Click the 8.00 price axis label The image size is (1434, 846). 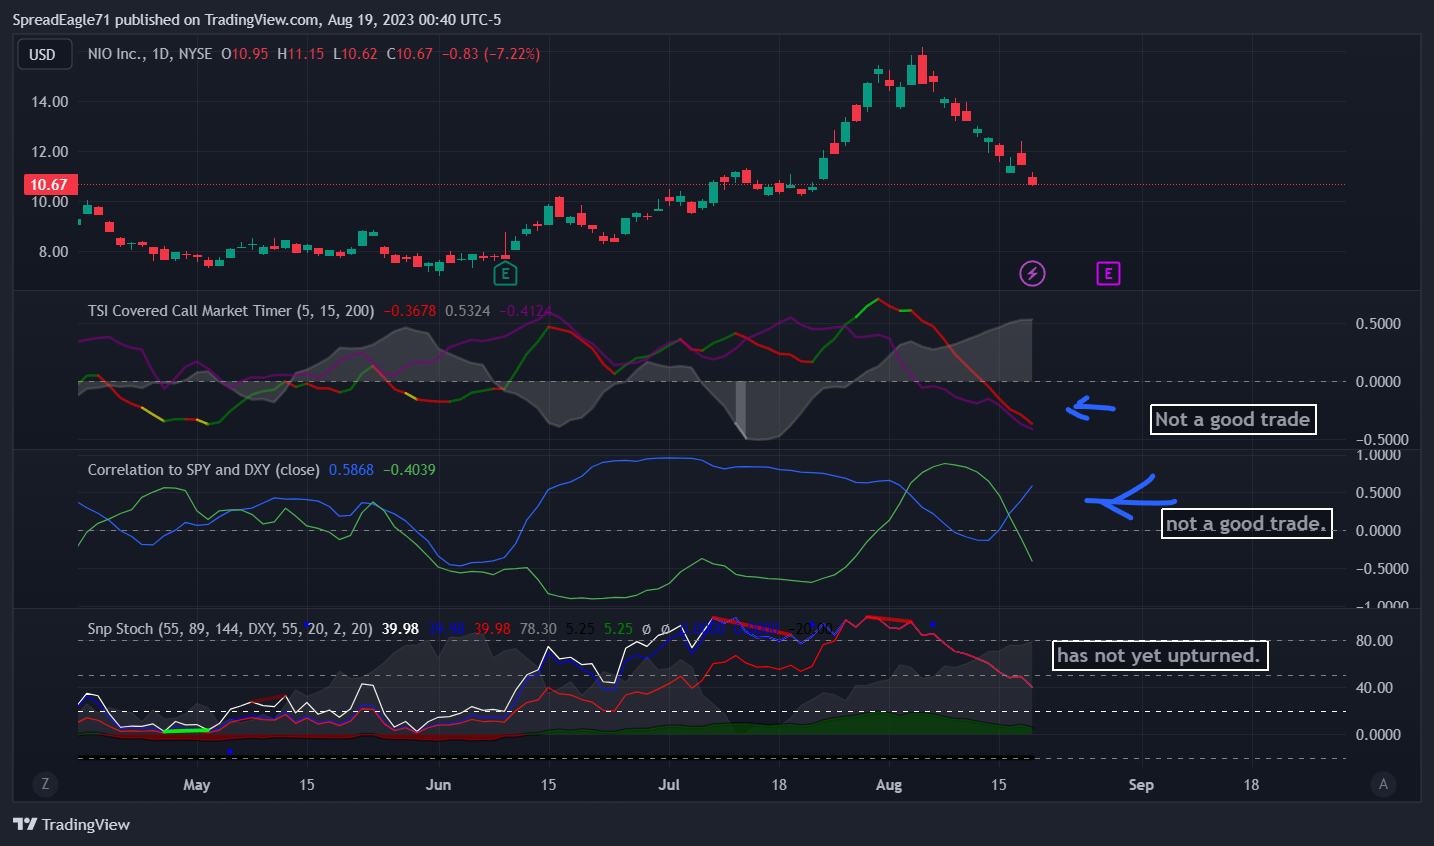[x=54, y=252]
